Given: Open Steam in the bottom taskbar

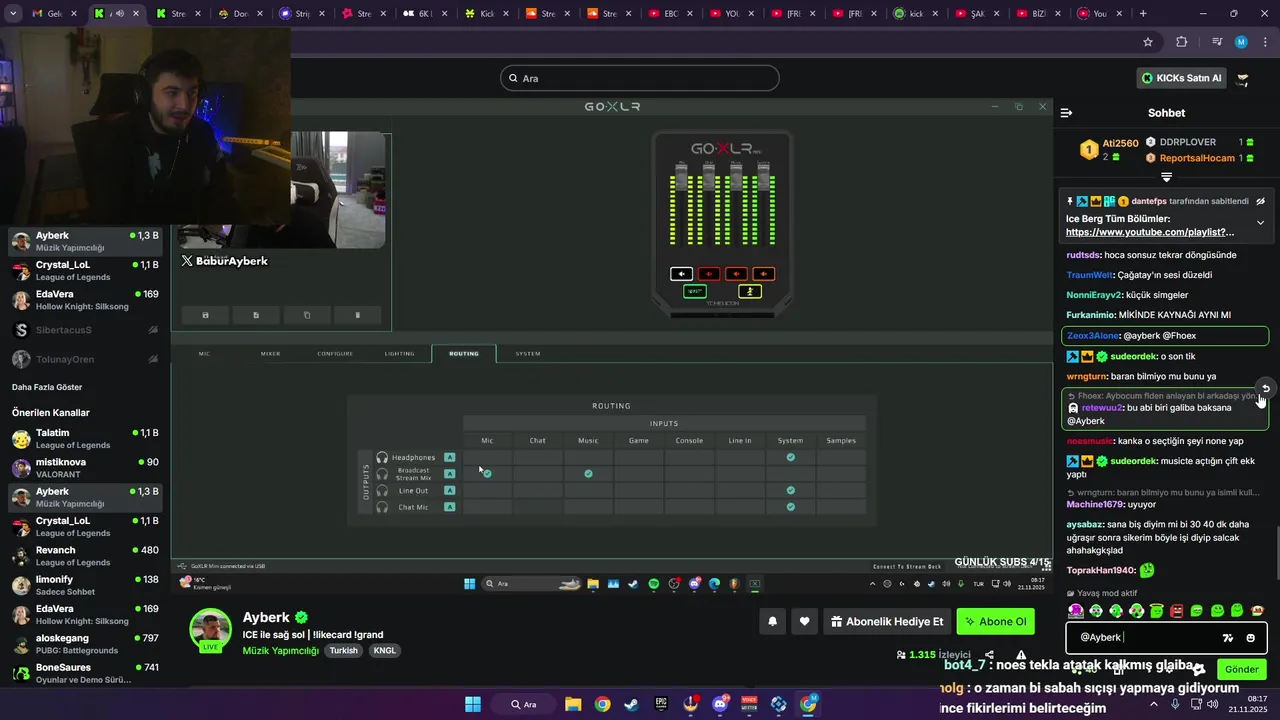Looking at the screenshot, I should pyautogui.click(x=631, y=704).
